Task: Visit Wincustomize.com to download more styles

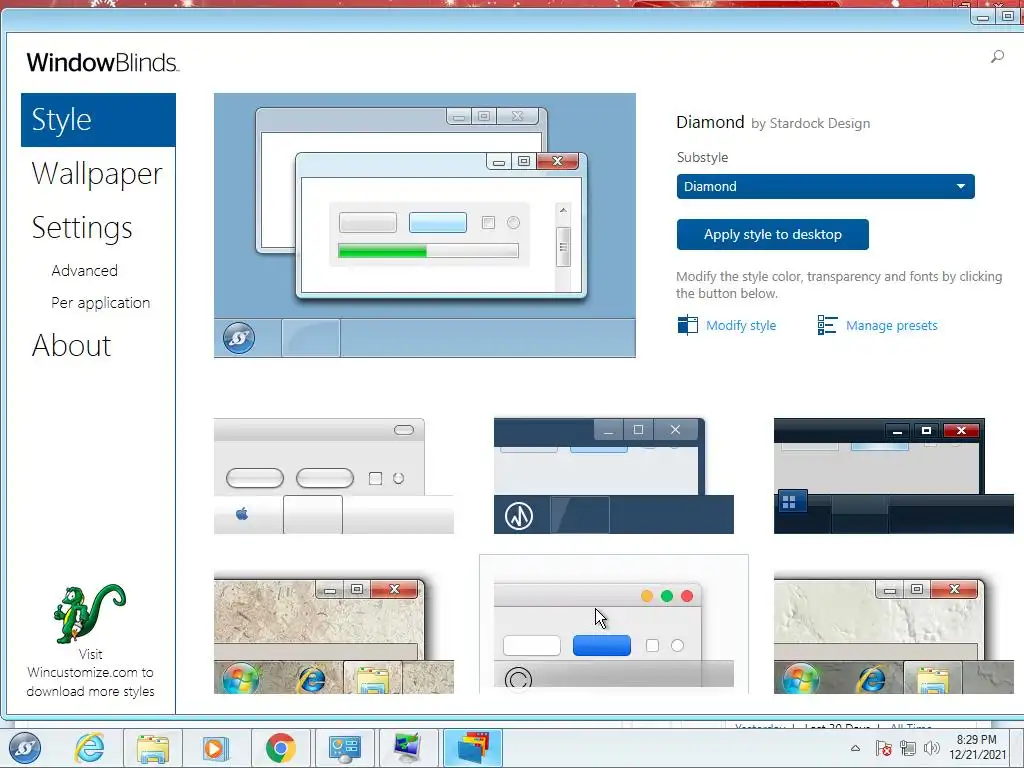Action: [x=91, y=673]
